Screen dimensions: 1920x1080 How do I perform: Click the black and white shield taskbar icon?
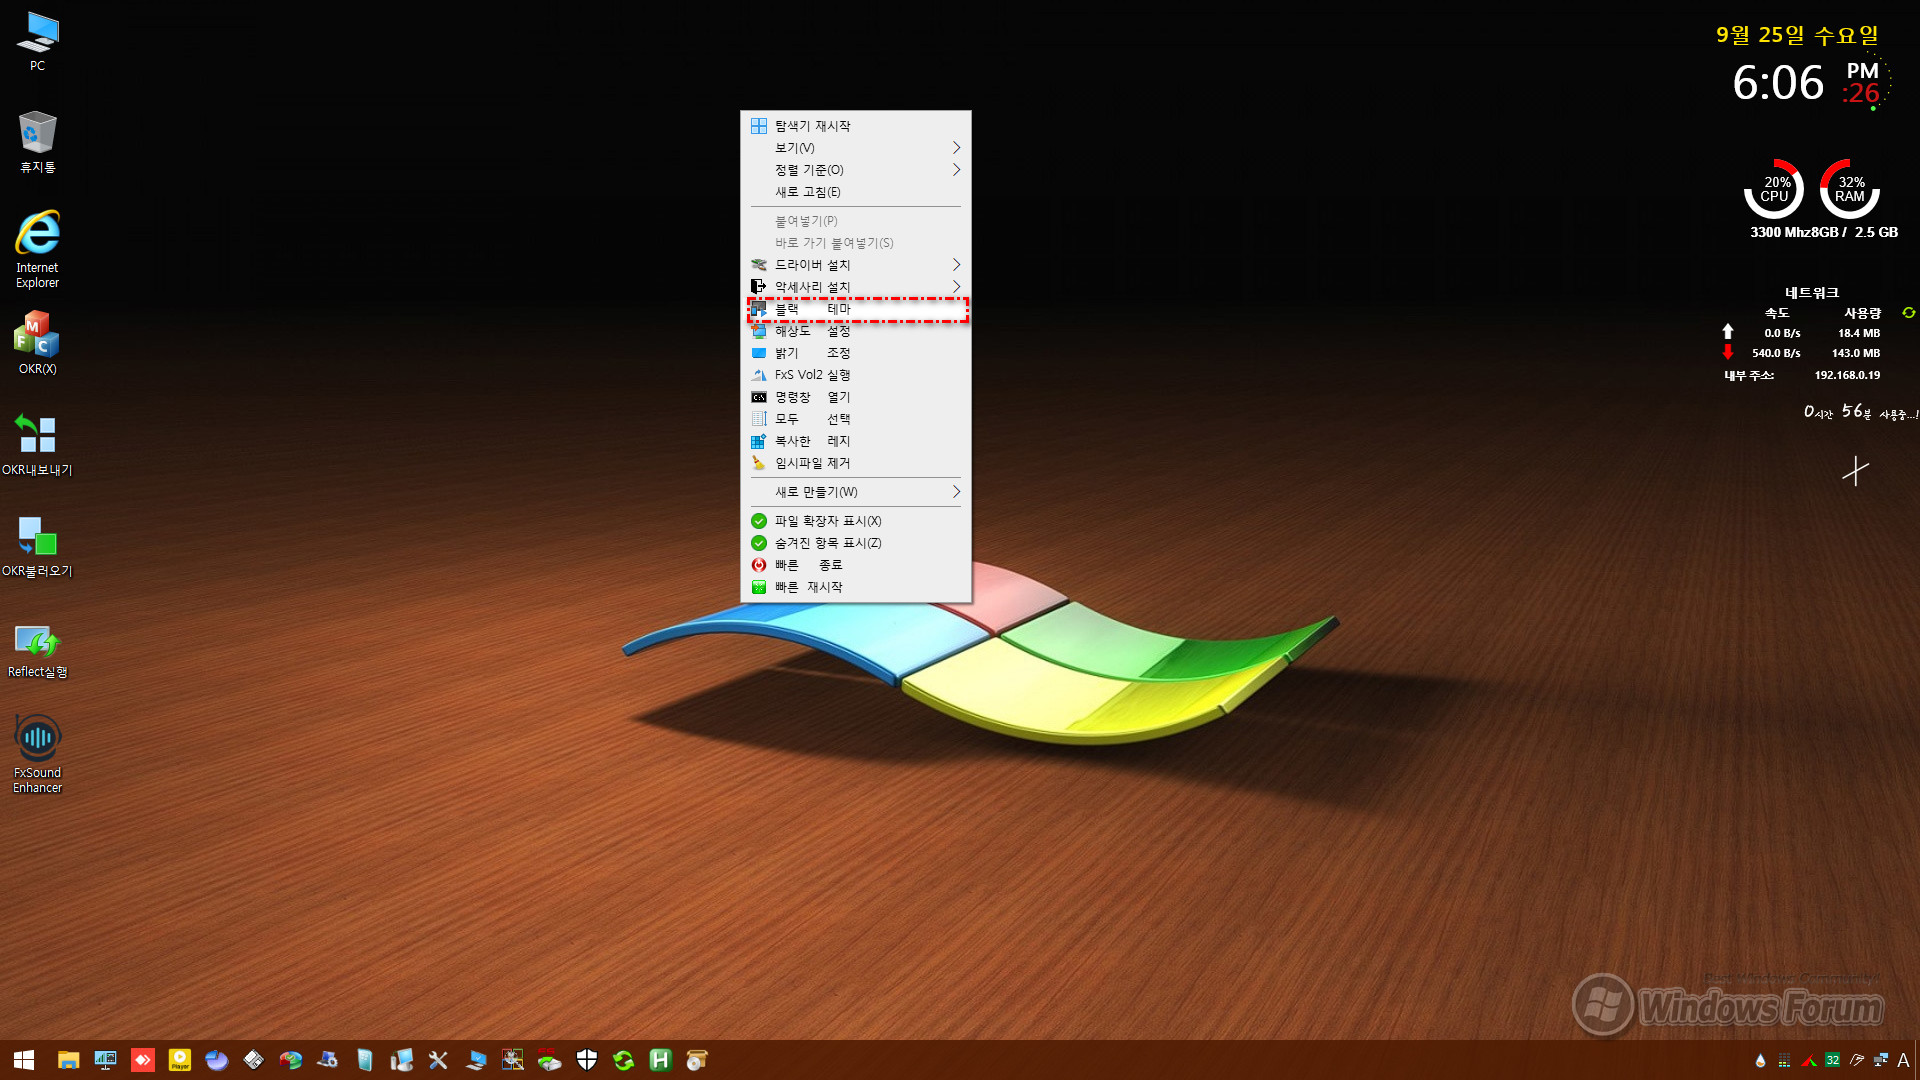tap(587, 1060)
